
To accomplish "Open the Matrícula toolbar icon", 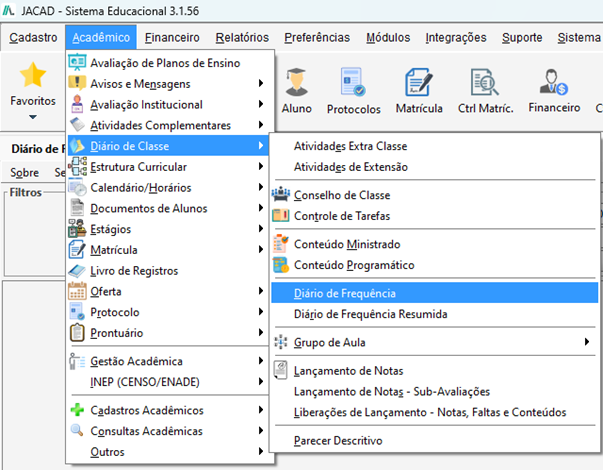I will point(418,82).
